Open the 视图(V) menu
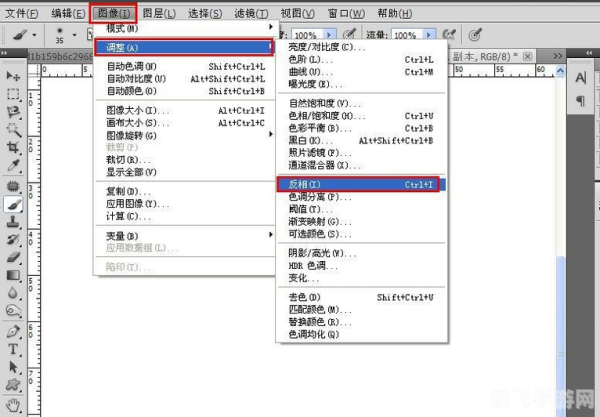Screen dimensions: 600x417 pyautogui.click(x=298, y=13)
